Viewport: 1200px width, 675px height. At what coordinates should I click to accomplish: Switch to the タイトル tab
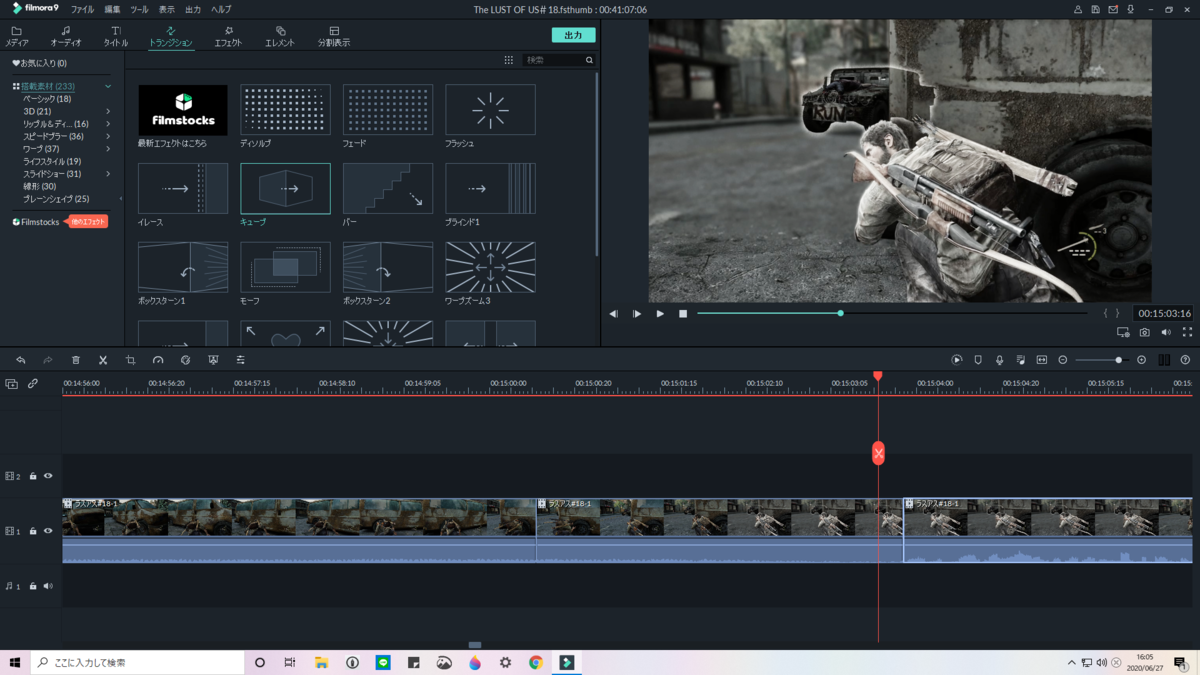pyautogui.click(x=116, y=37)
